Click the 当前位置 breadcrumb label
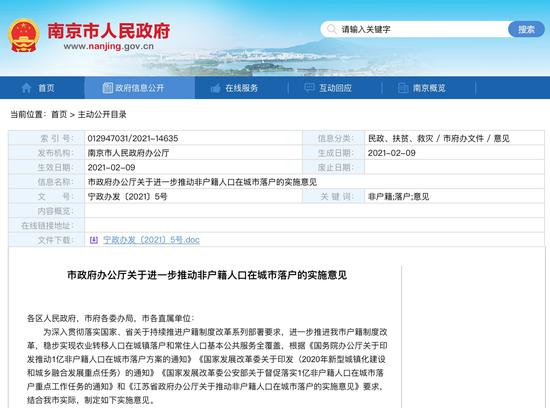 point(28,114)
